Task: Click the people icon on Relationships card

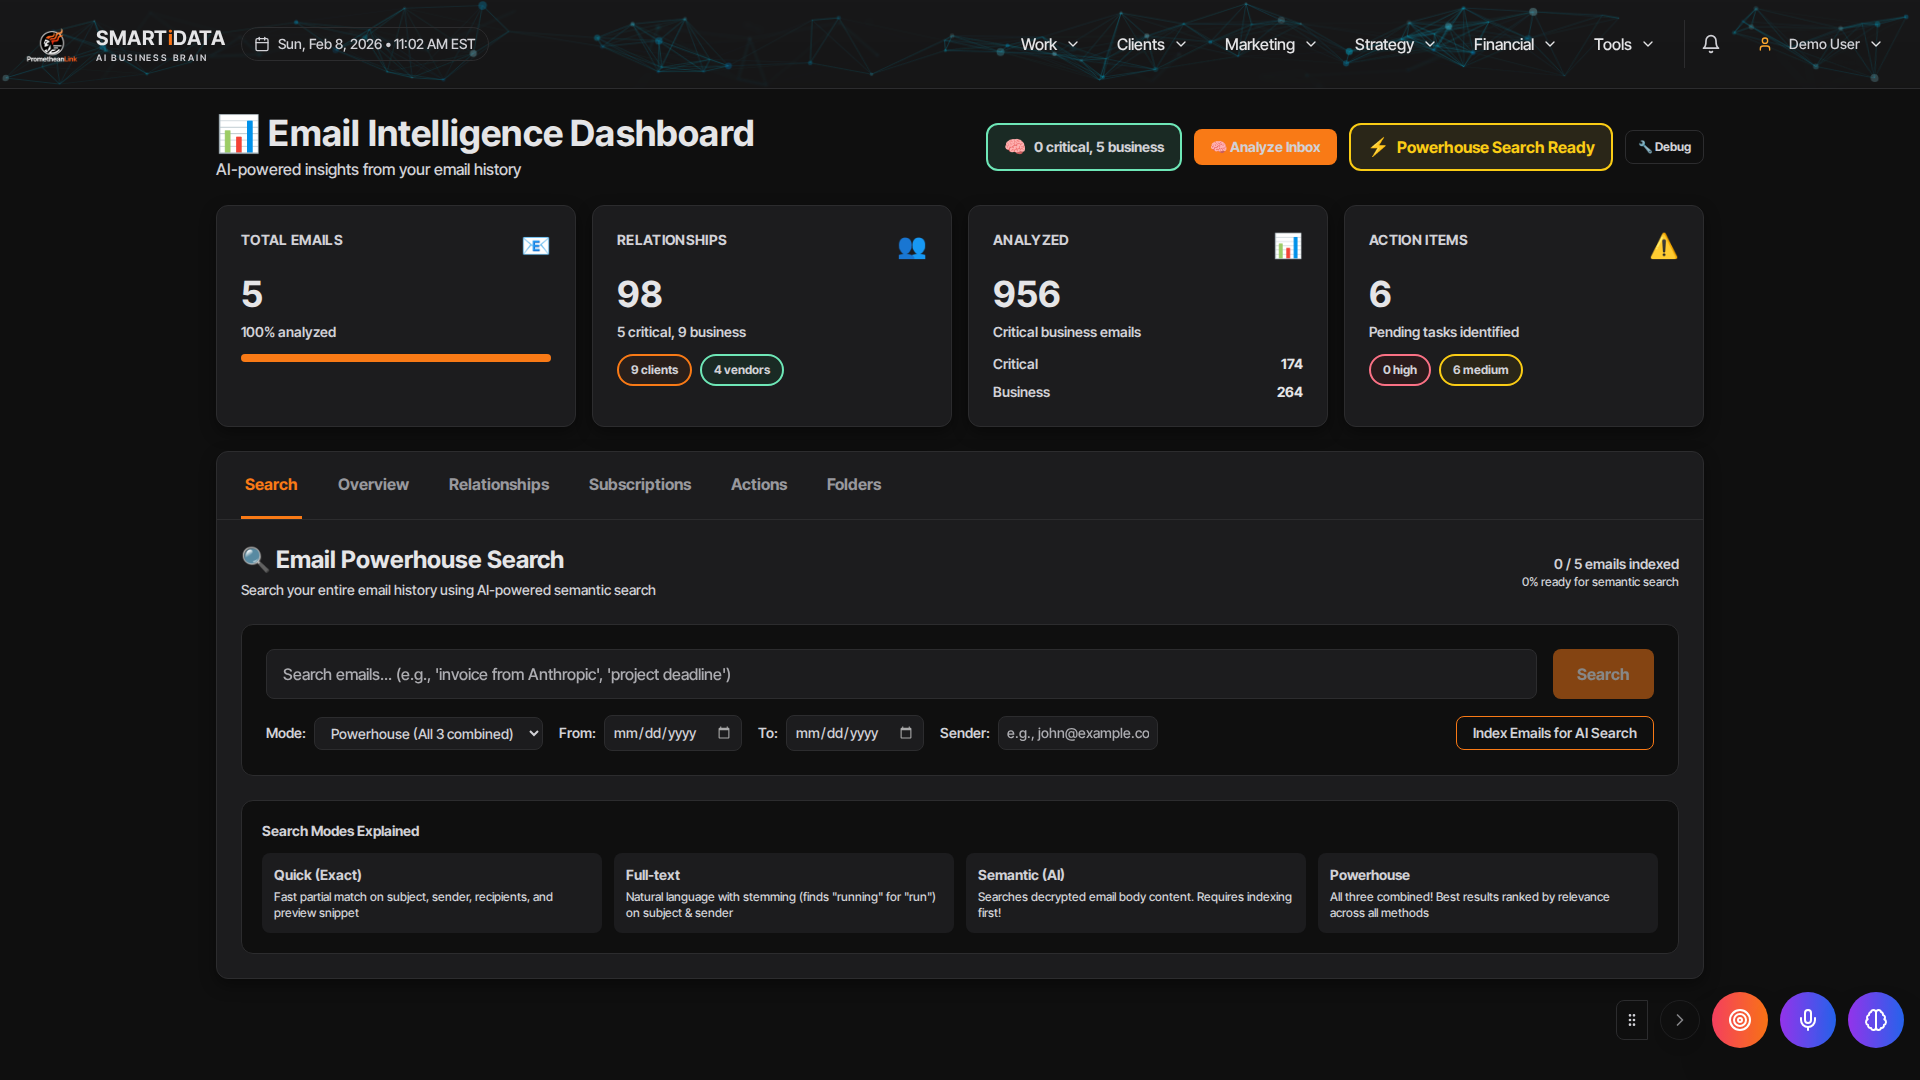Action: pos(912,248)
